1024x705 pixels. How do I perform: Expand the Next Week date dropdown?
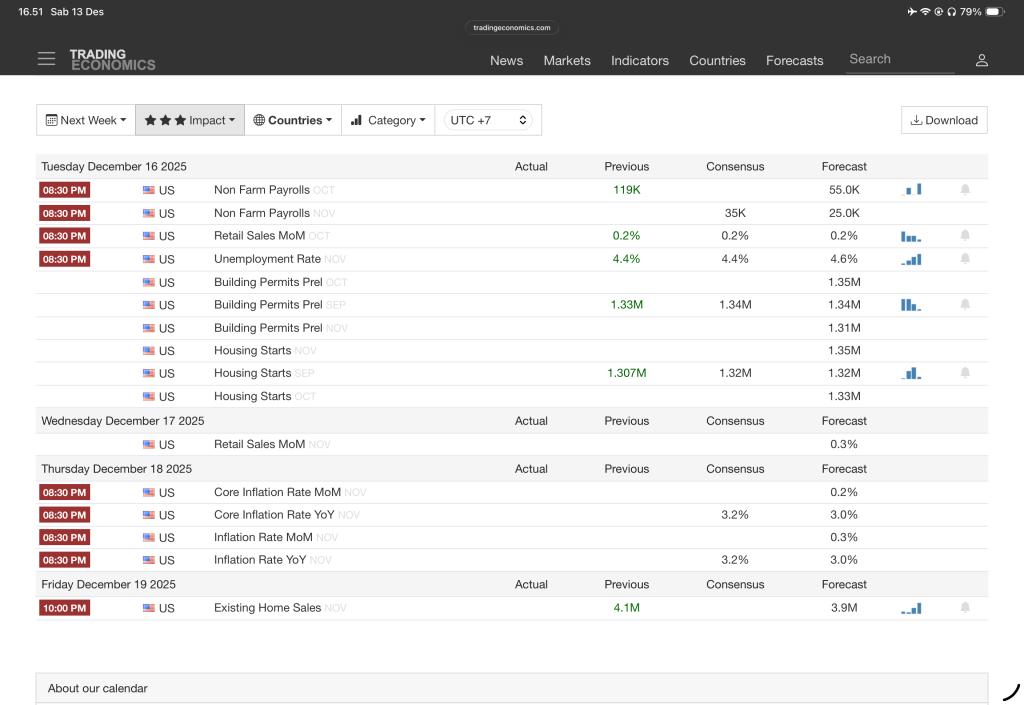(x=86, y=120)
